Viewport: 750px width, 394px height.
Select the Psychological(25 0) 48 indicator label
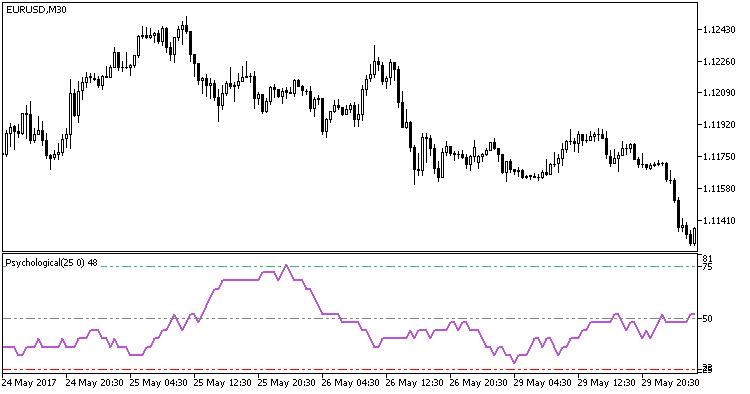click(51, 263)
